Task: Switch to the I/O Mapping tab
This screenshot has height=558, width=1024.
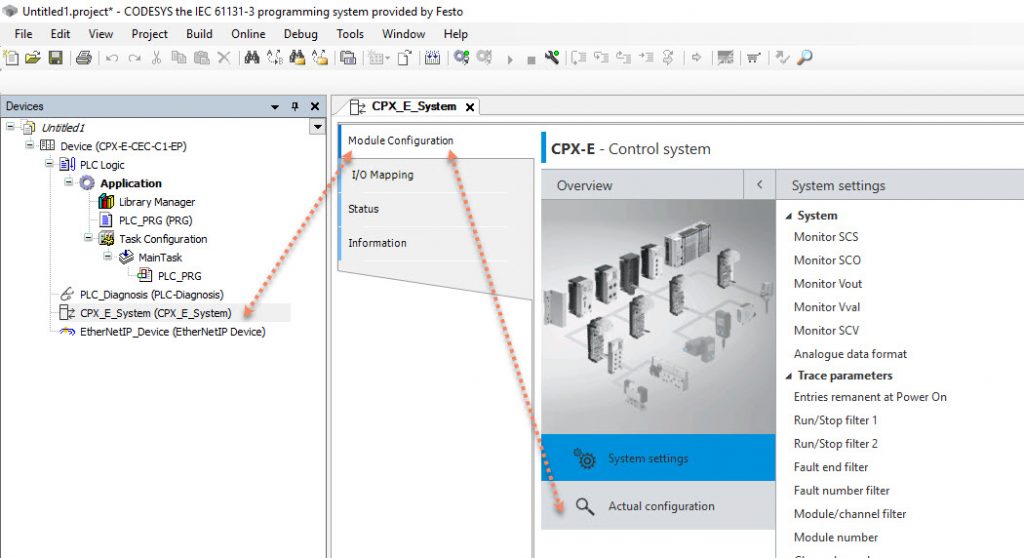Action: [x=383, y=174]
